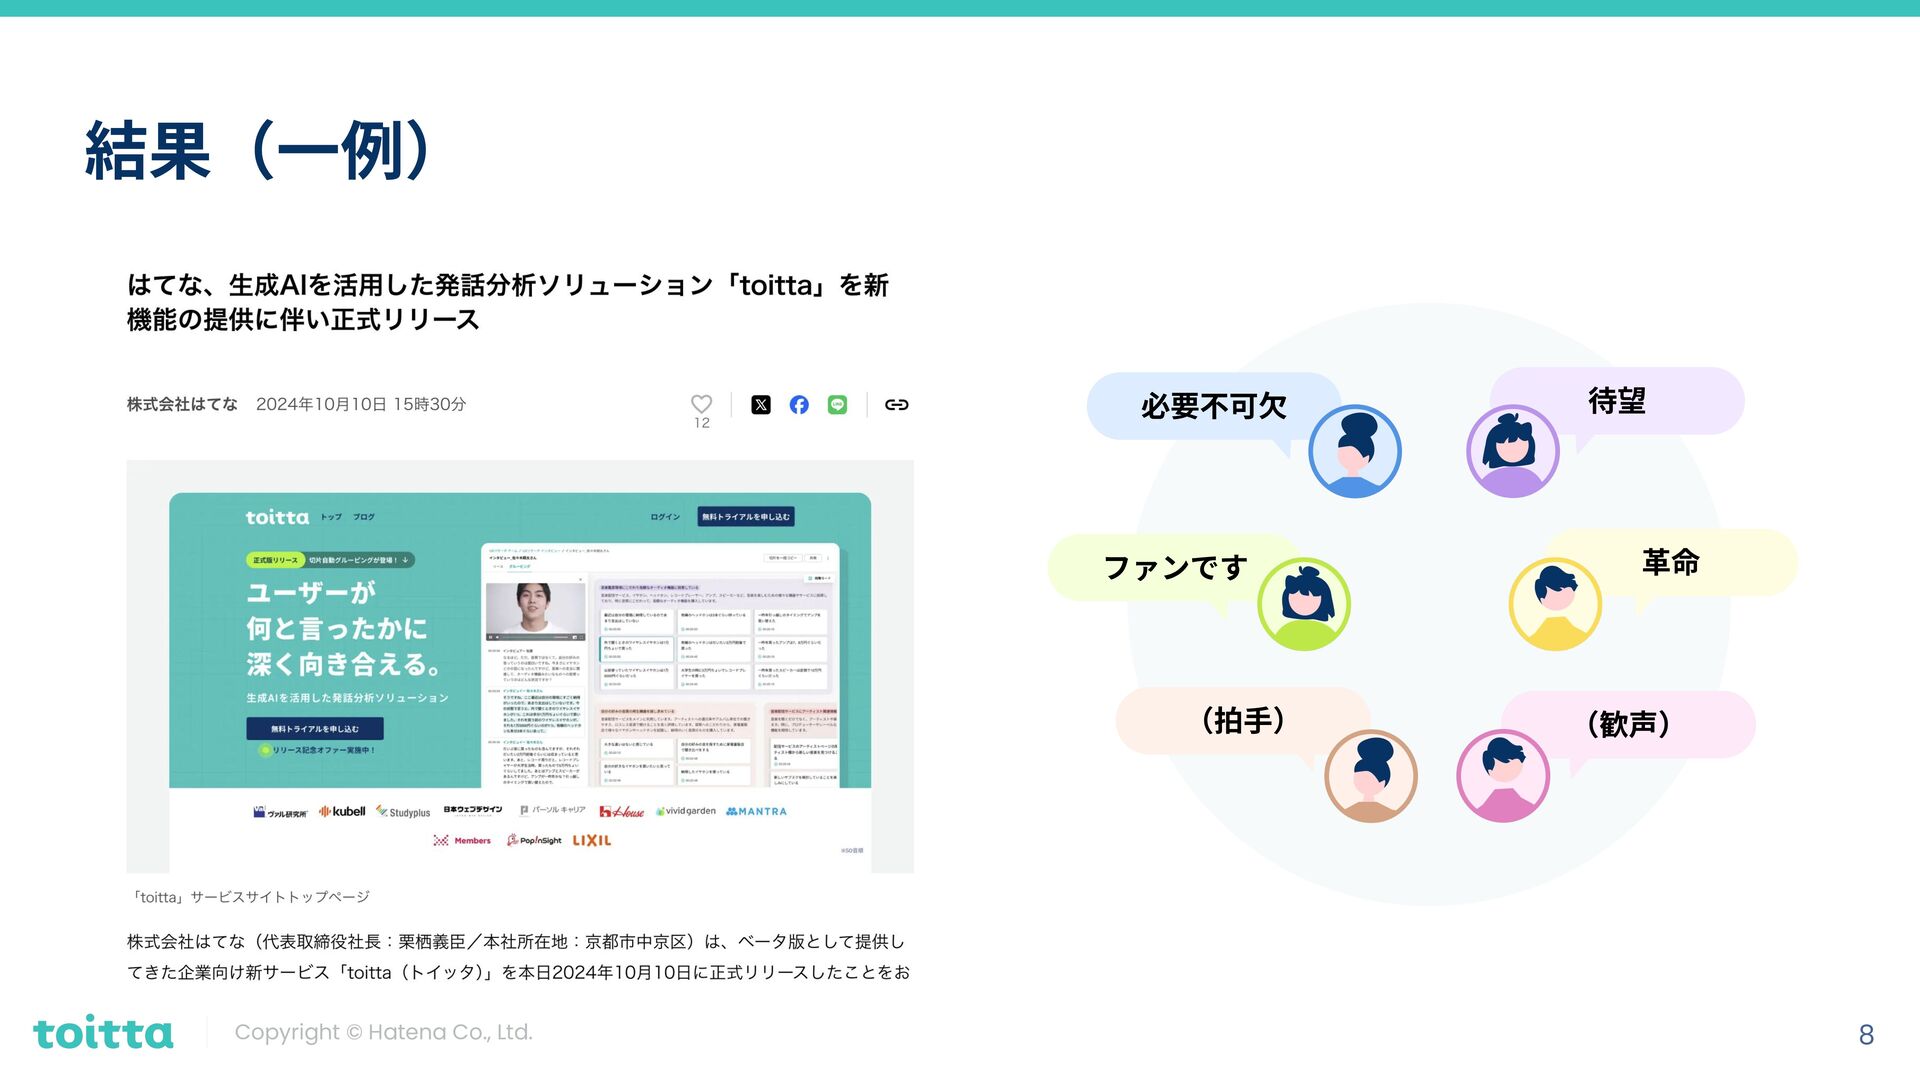The image size is (1920, 1080).
Task: Click the LIXIL logo in the screenshot
Action: coord(592,840)
